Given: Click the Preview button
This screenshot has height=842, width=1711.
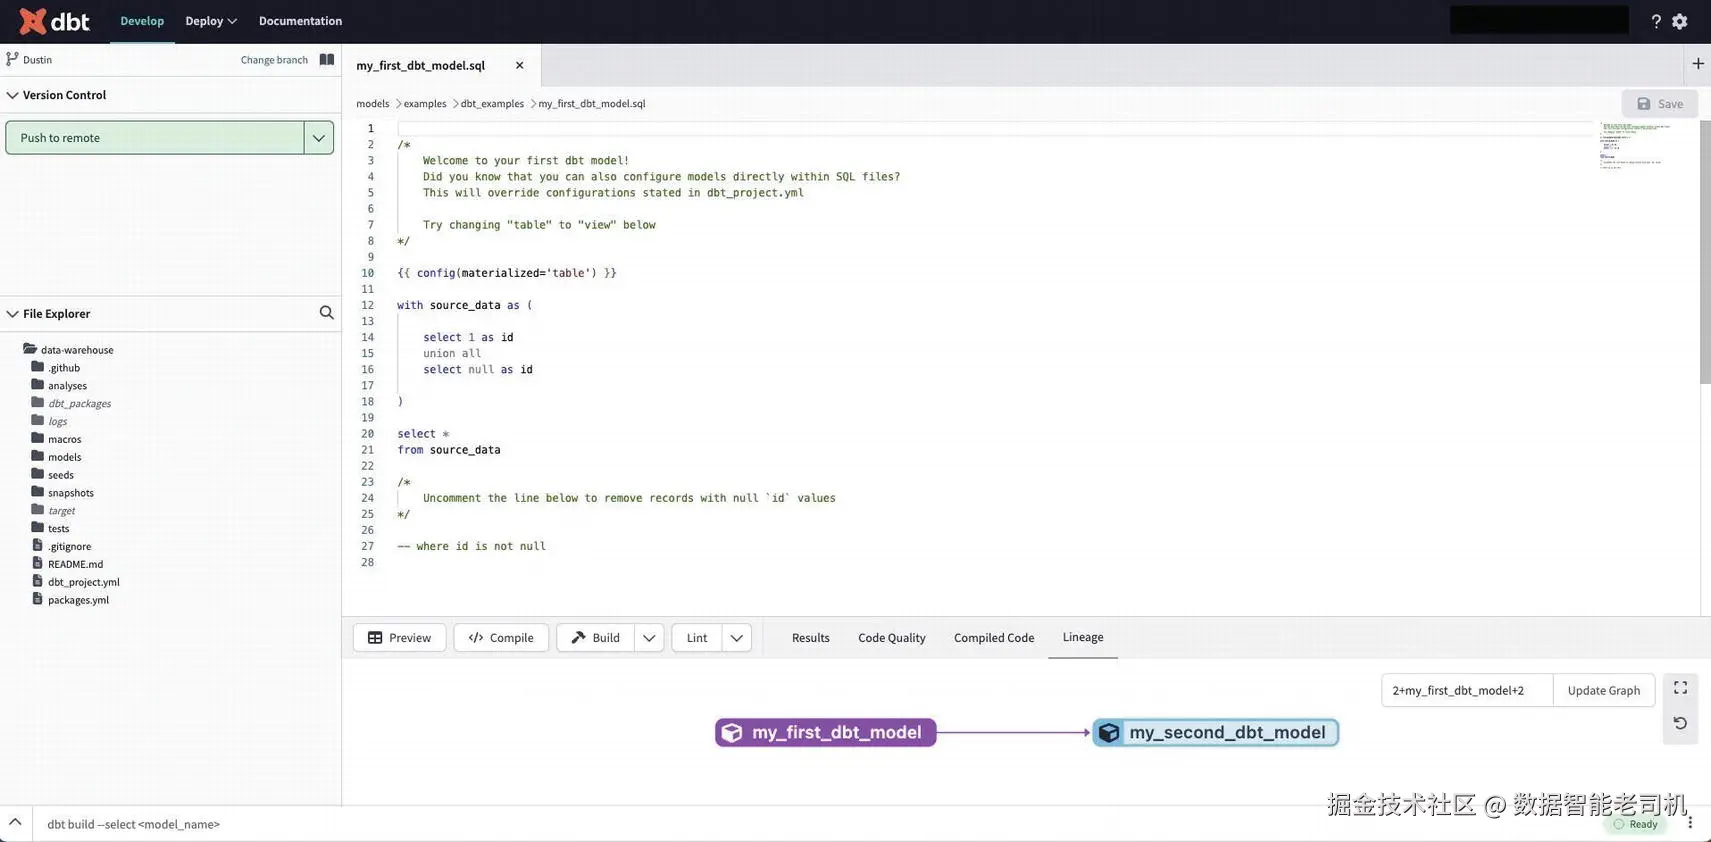Looking at the screenshot, I should coord(400,638).
